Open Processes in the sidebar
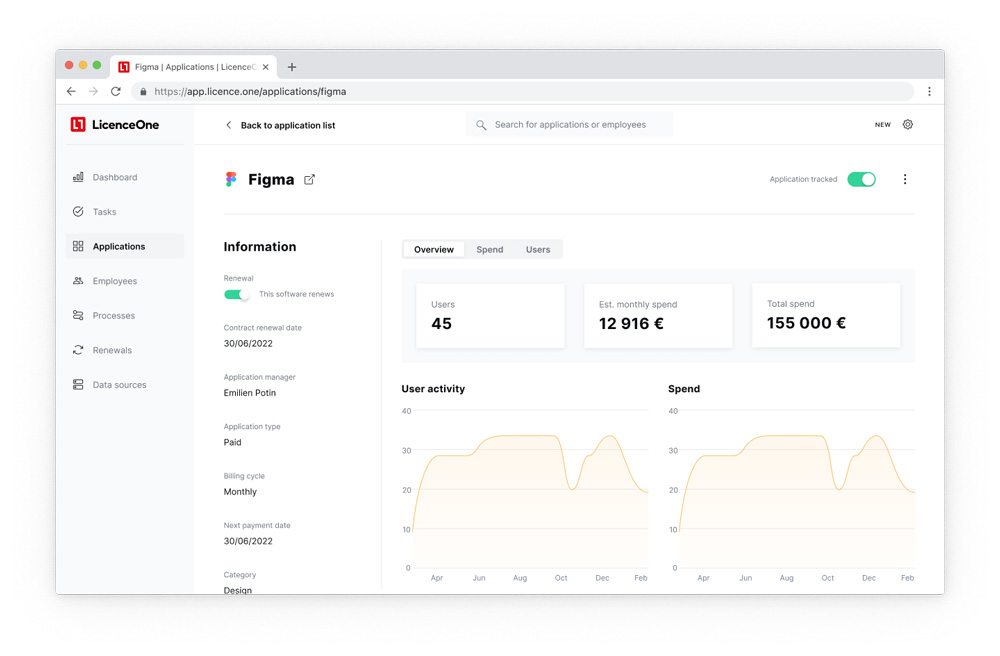This screenshot has width=1000, height=656. (124, 316)
